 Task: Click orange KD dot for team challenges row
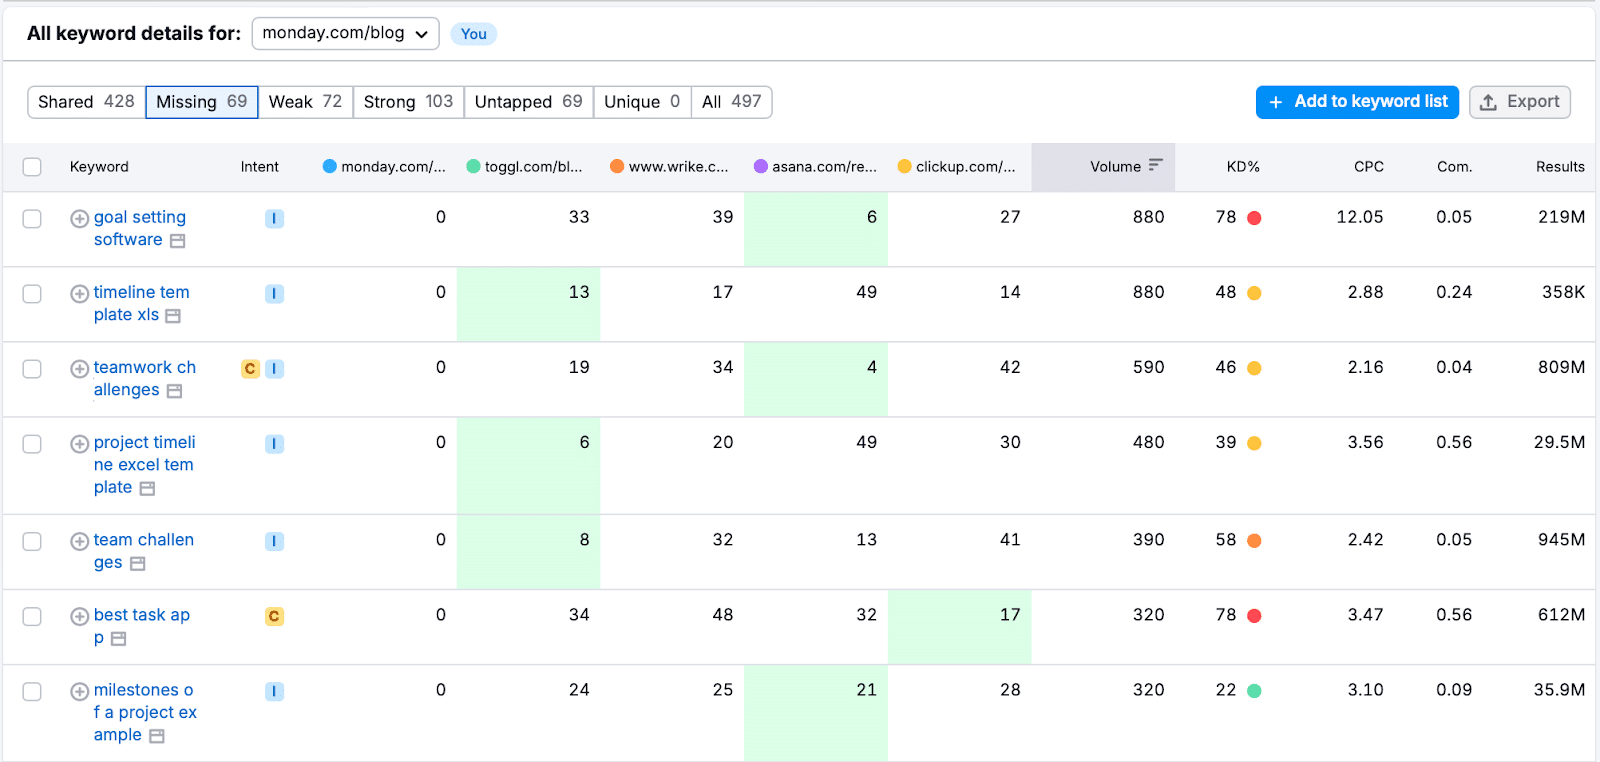(1254, 541)
